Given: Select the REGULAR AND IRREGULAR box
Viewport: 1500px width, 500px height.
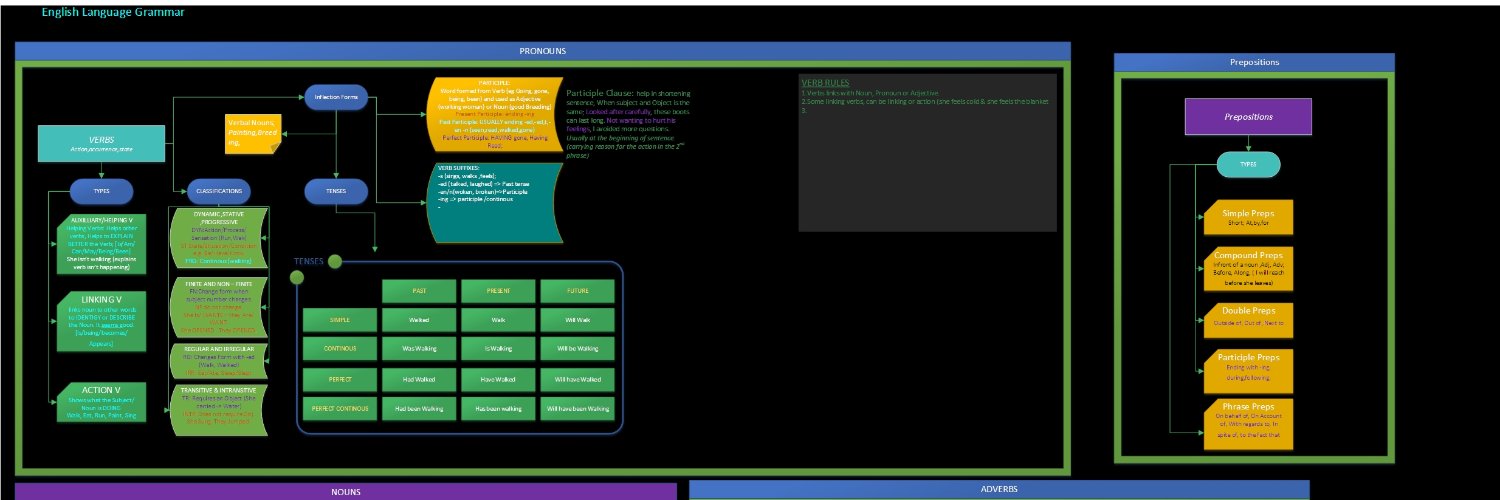Looking at the screenshot, I should 220,359.
